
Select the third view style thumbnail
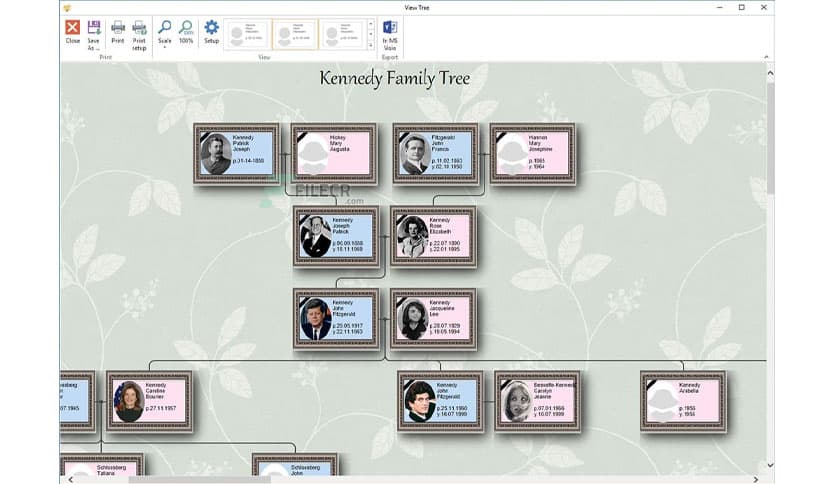[x=342, y=35]
